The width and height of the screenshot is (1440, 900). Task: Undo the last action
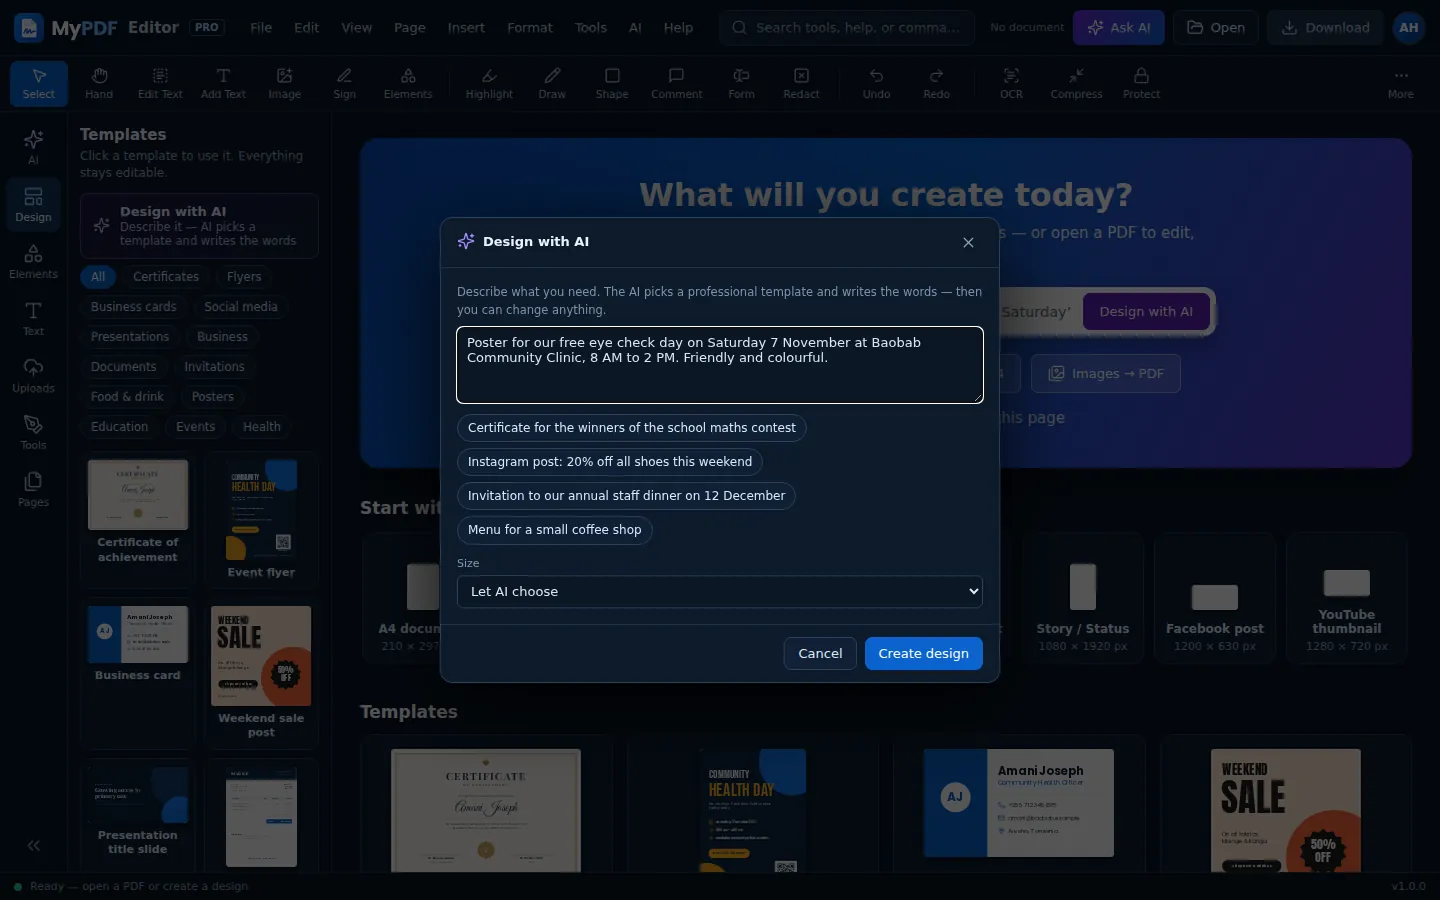tap(876, 83)
